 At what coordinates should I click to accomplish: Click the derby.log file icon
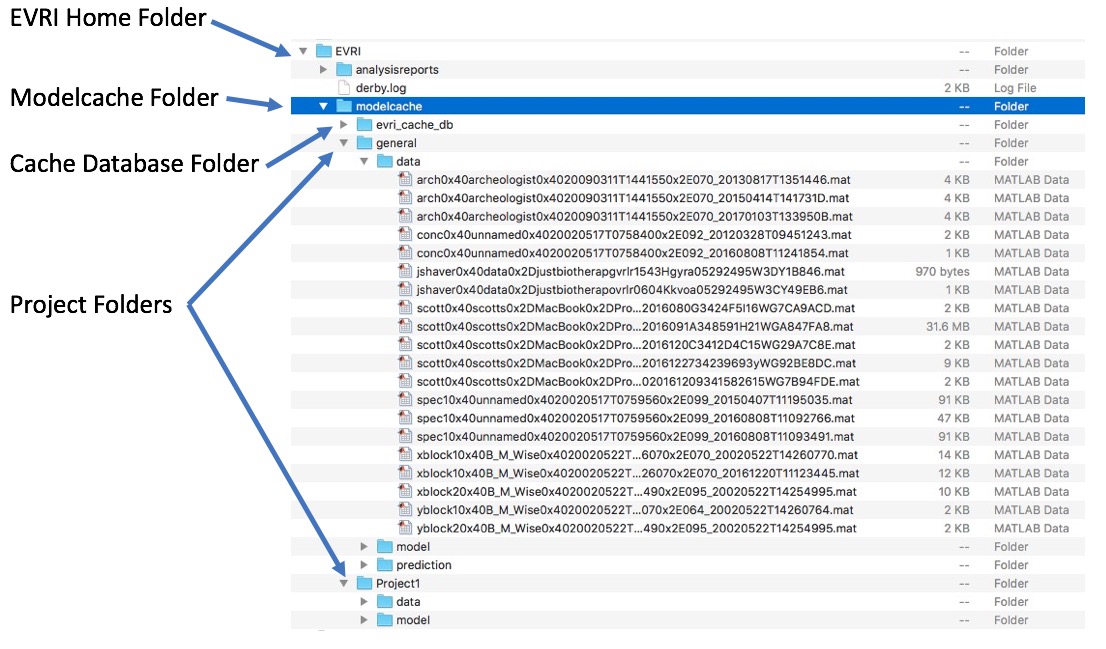tap(344, 87)
